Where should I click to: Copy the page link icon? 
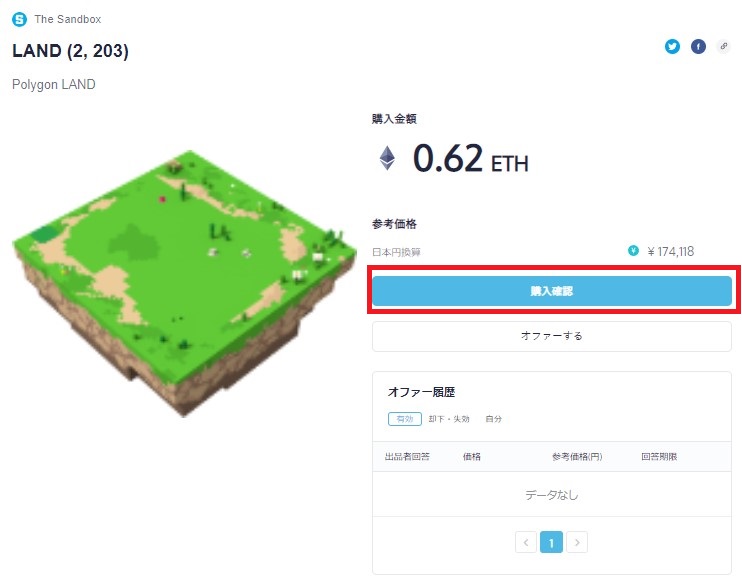click(724, 46)
